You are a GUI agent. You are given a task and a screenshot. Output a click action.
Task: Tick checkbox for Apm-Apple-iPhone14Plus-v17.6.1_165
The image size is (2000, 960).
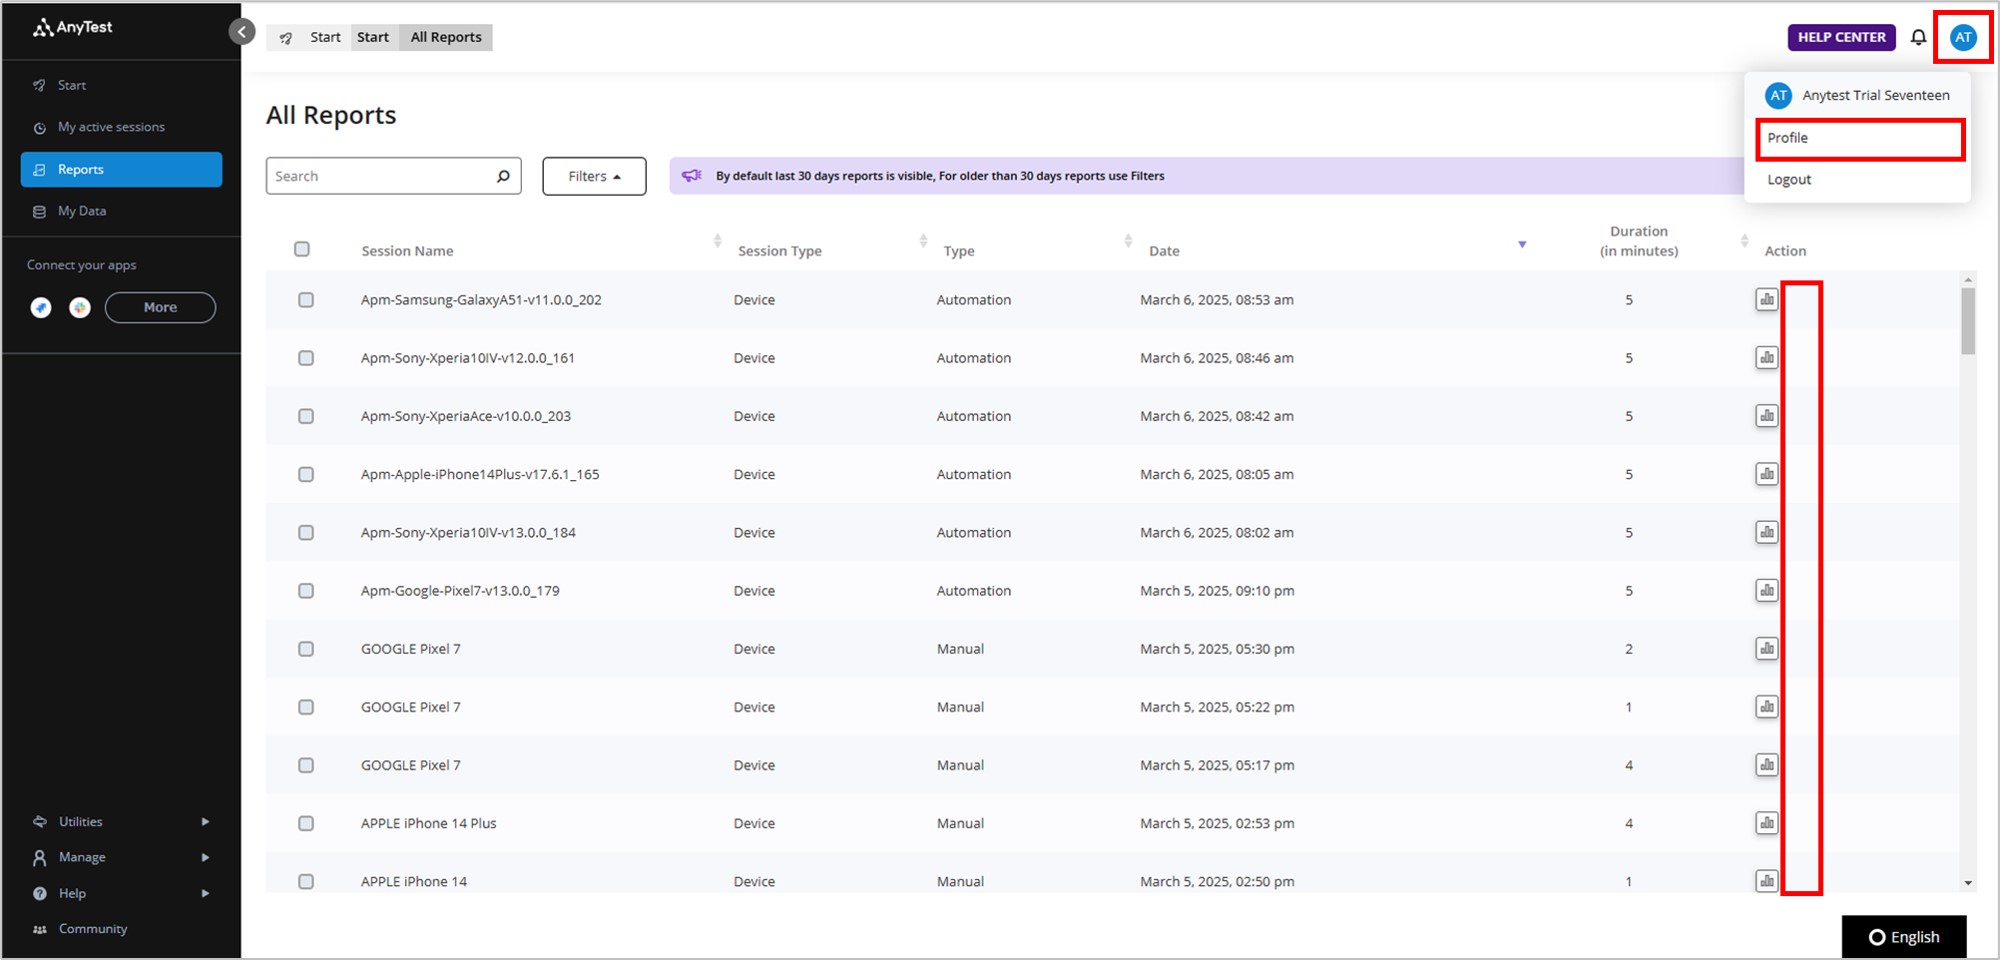[306, 474]
